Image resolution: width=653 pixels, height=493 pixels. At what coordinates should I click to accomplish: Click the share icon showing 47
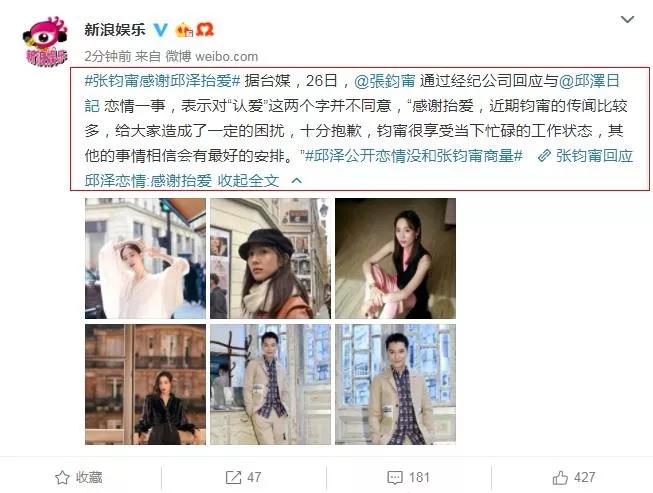[x=233, y=477]
